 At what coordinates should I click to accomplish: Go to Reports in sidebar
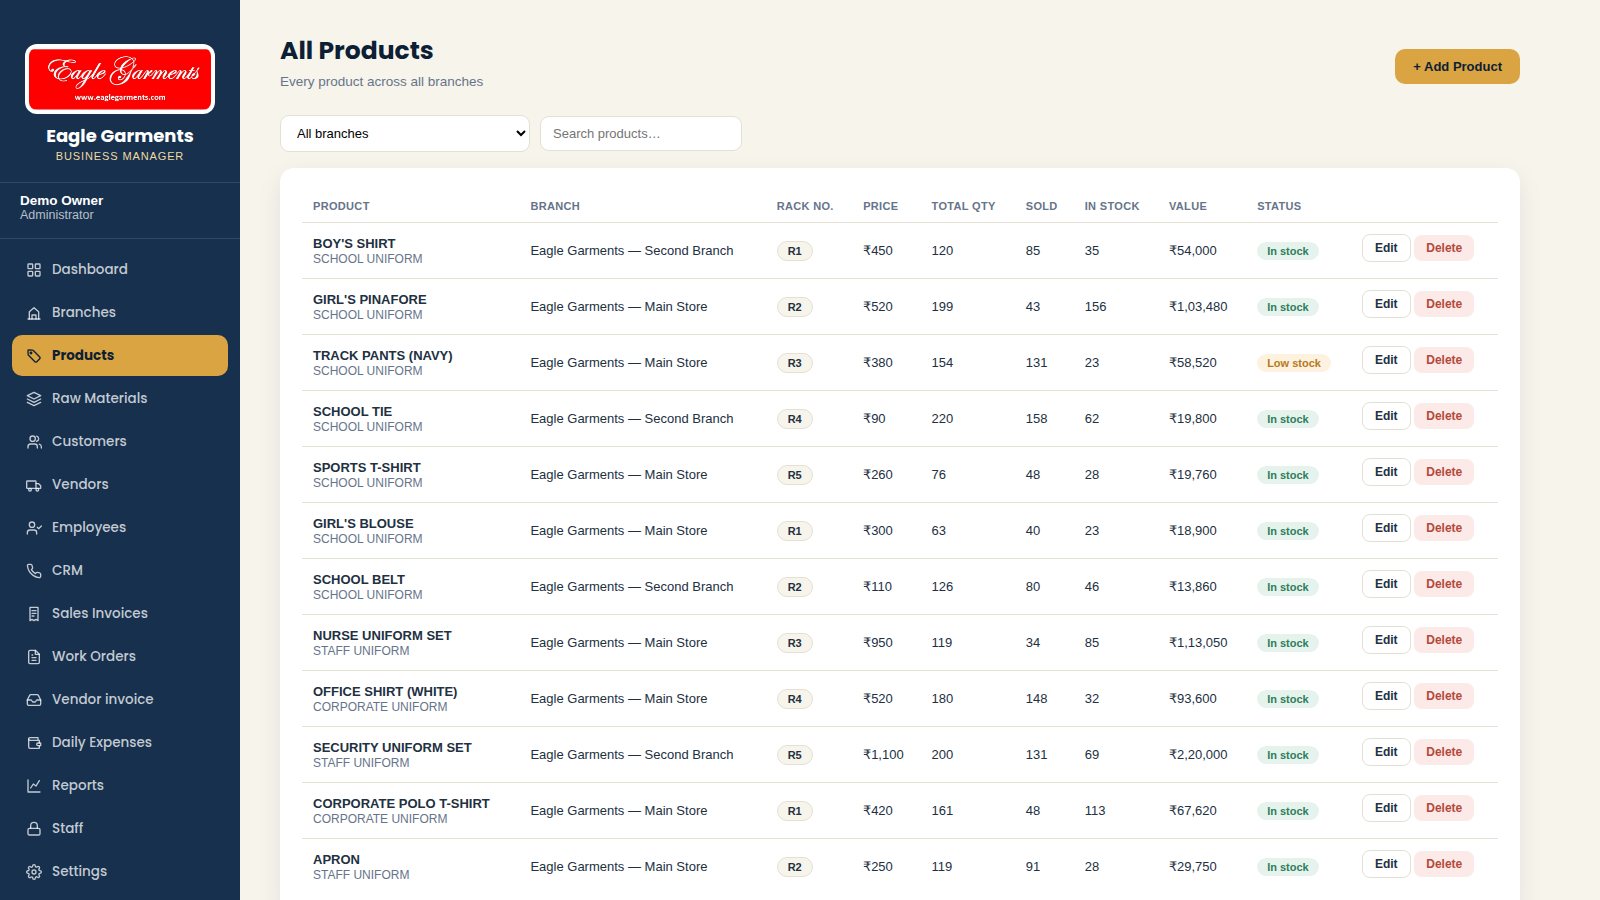tap(120, 786)
